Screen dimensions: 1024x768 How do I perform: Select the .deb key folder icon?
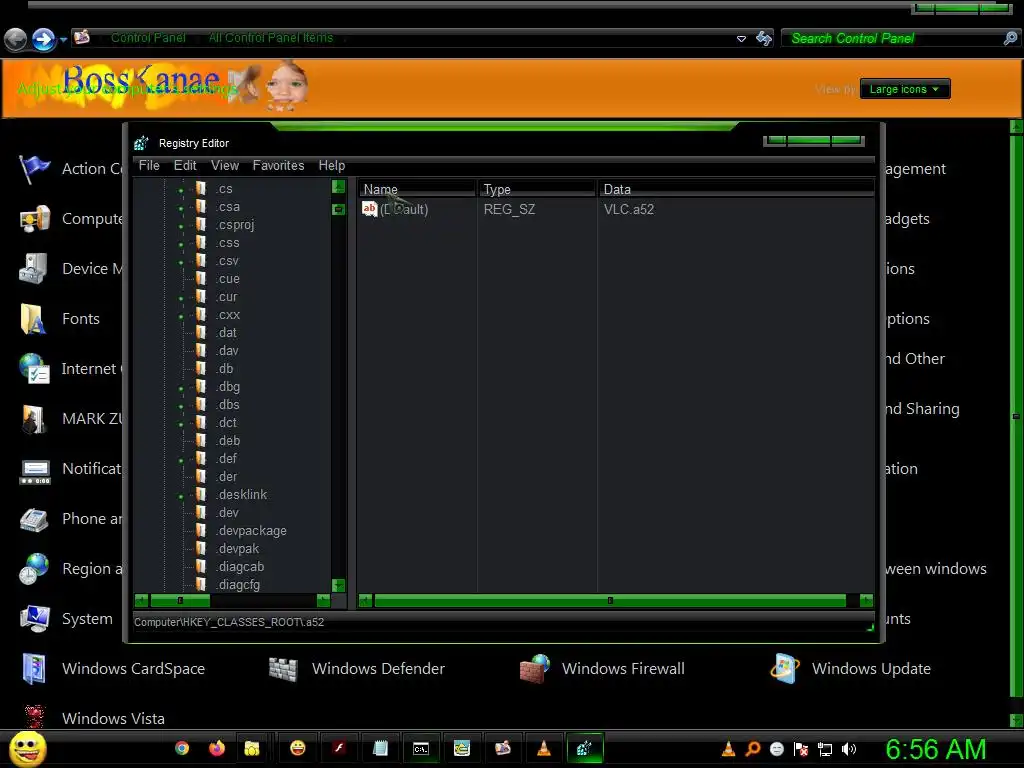[x=201, y=440]
